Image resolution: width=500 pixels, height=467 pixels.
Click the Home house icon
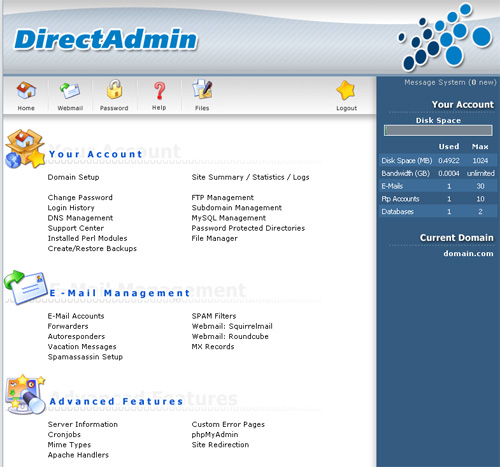[x=26, y=90]
